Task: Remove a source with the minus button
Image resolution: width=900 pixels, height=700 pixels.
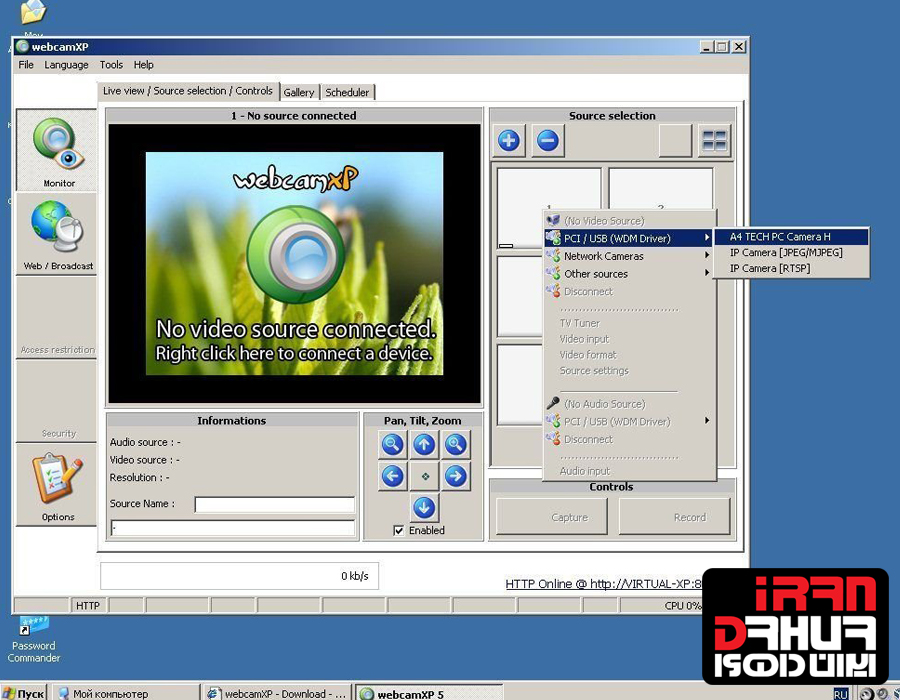Action: point(548,141)
